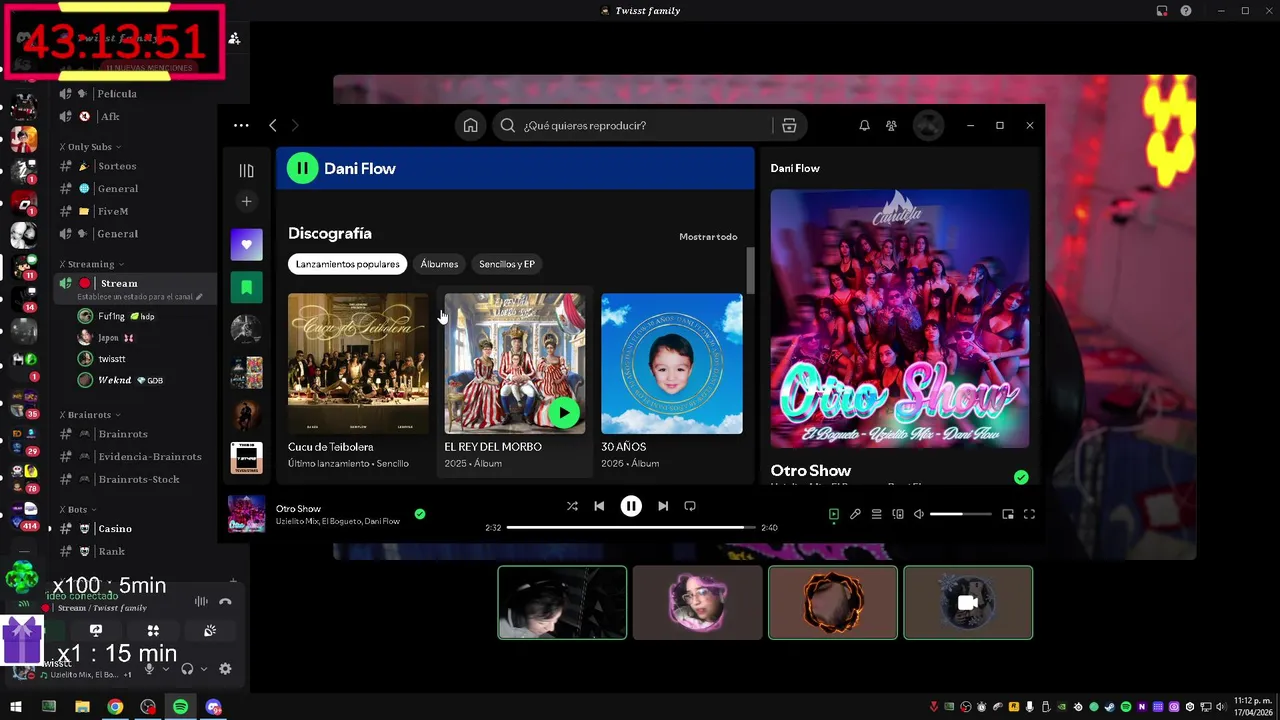Viewport: 1280px width, 720px height.
Task: Disconnect from Discord voice call
Action: click(x=225, y=601)
